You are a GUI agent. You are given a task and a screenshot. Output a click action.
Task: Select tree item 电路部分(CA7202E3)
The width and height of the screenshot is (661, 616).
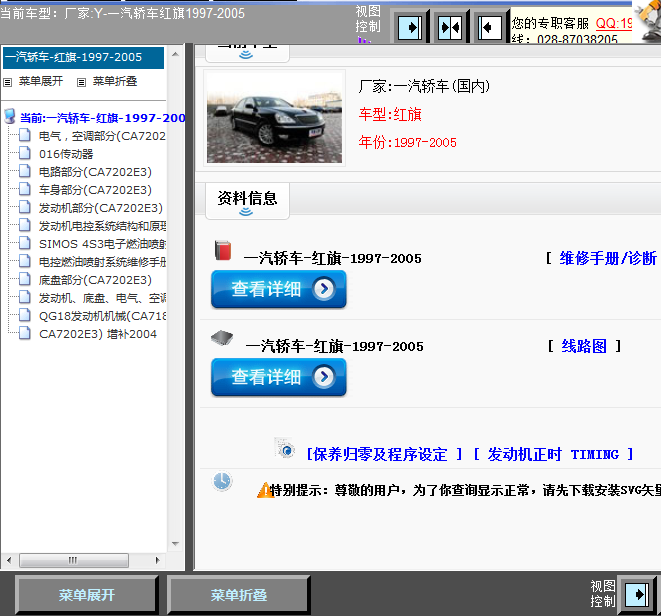[x=95, y=172]
